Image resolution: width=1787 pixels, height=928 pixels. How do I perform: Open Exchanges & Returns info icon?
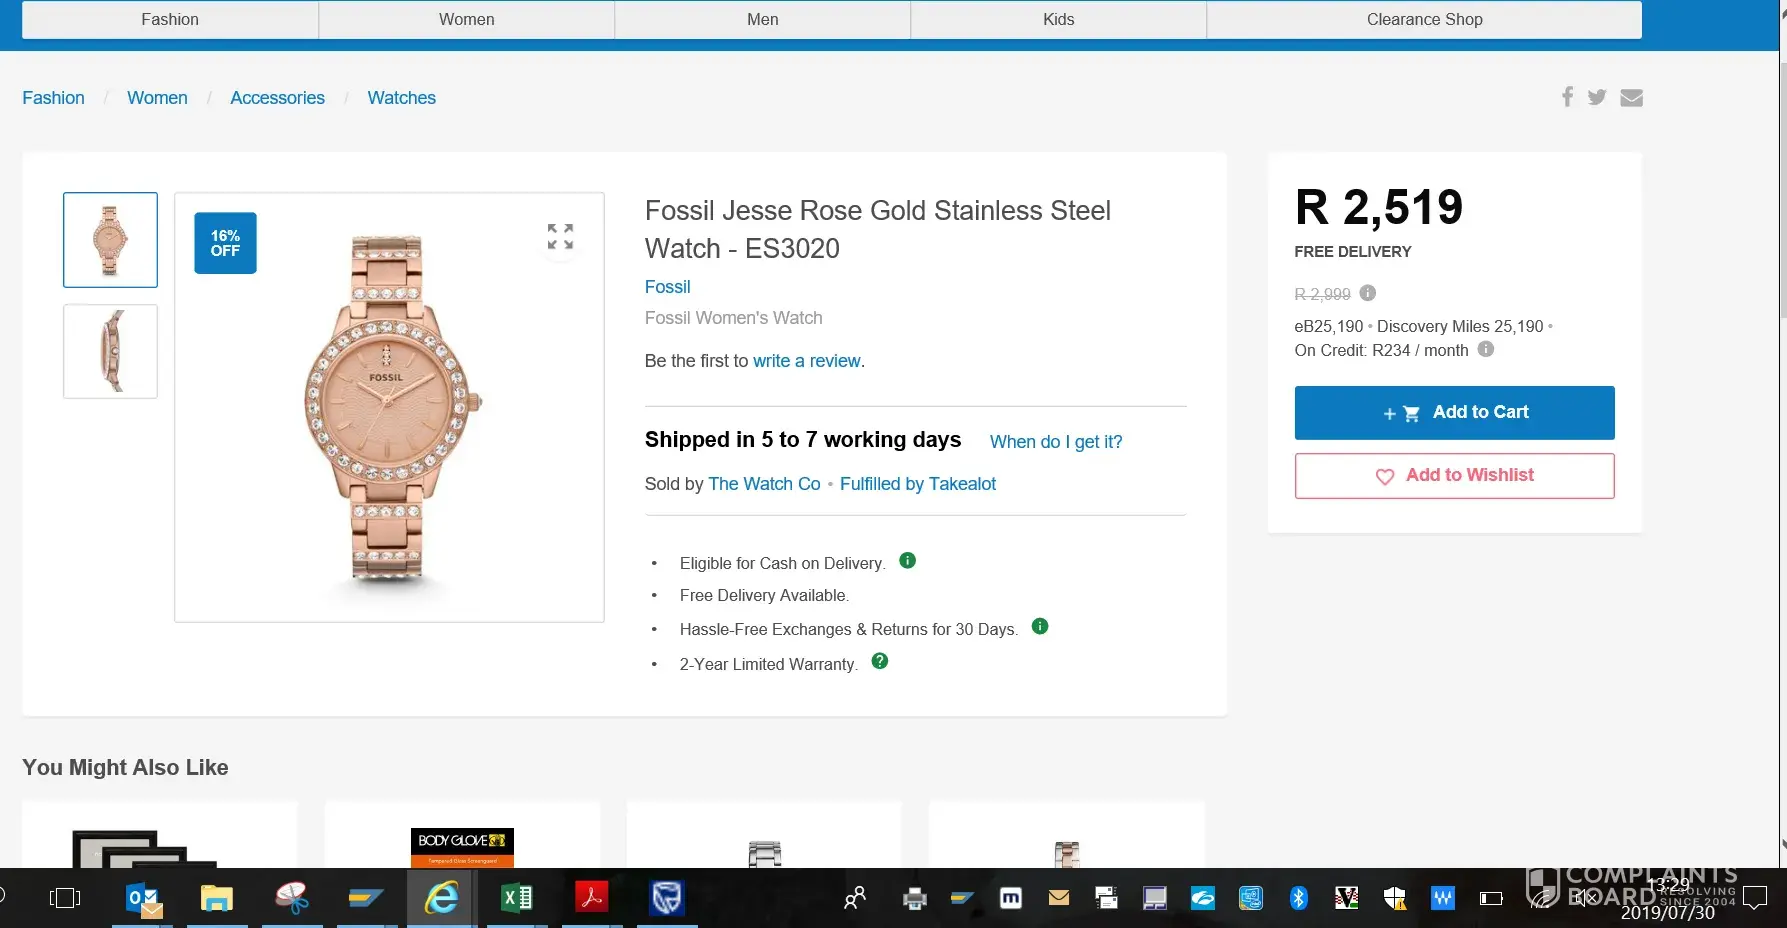pyautogui.click(x=1040, y=627)
